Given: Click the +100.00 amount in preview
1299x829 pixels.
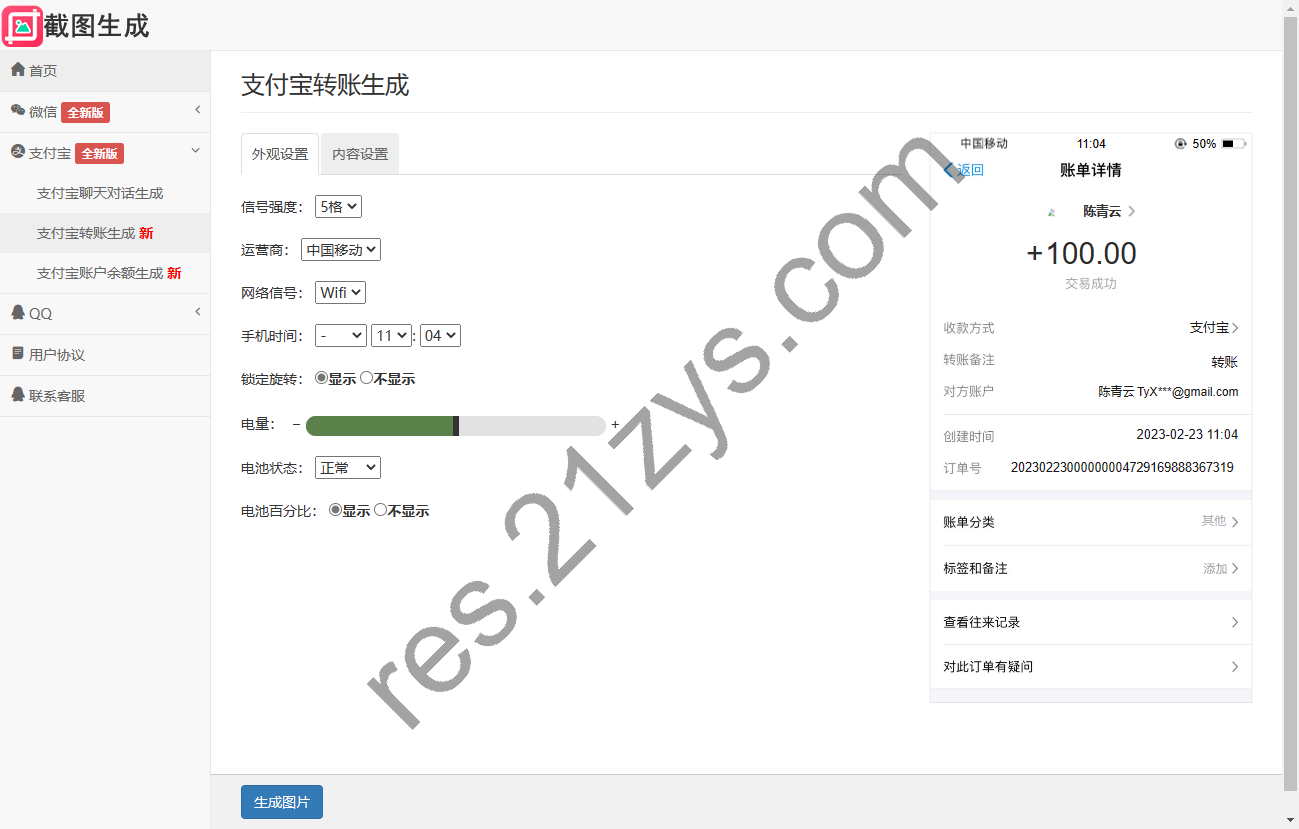Looking at the screenshot, I should click(1082, 253).
